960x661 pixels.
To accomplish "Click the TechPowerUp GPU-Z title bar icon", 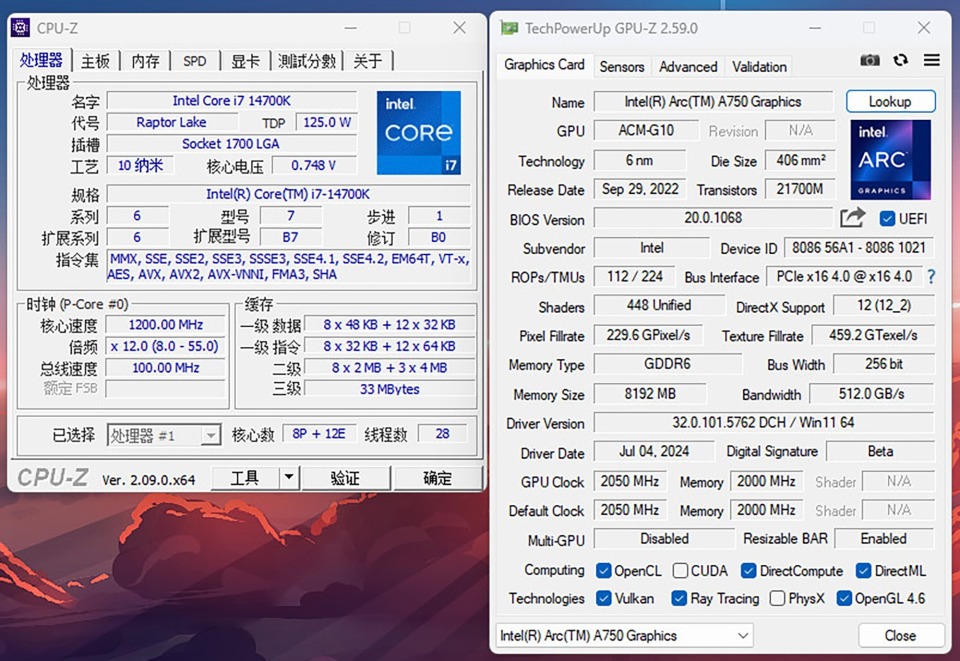I will coord(508,28).
